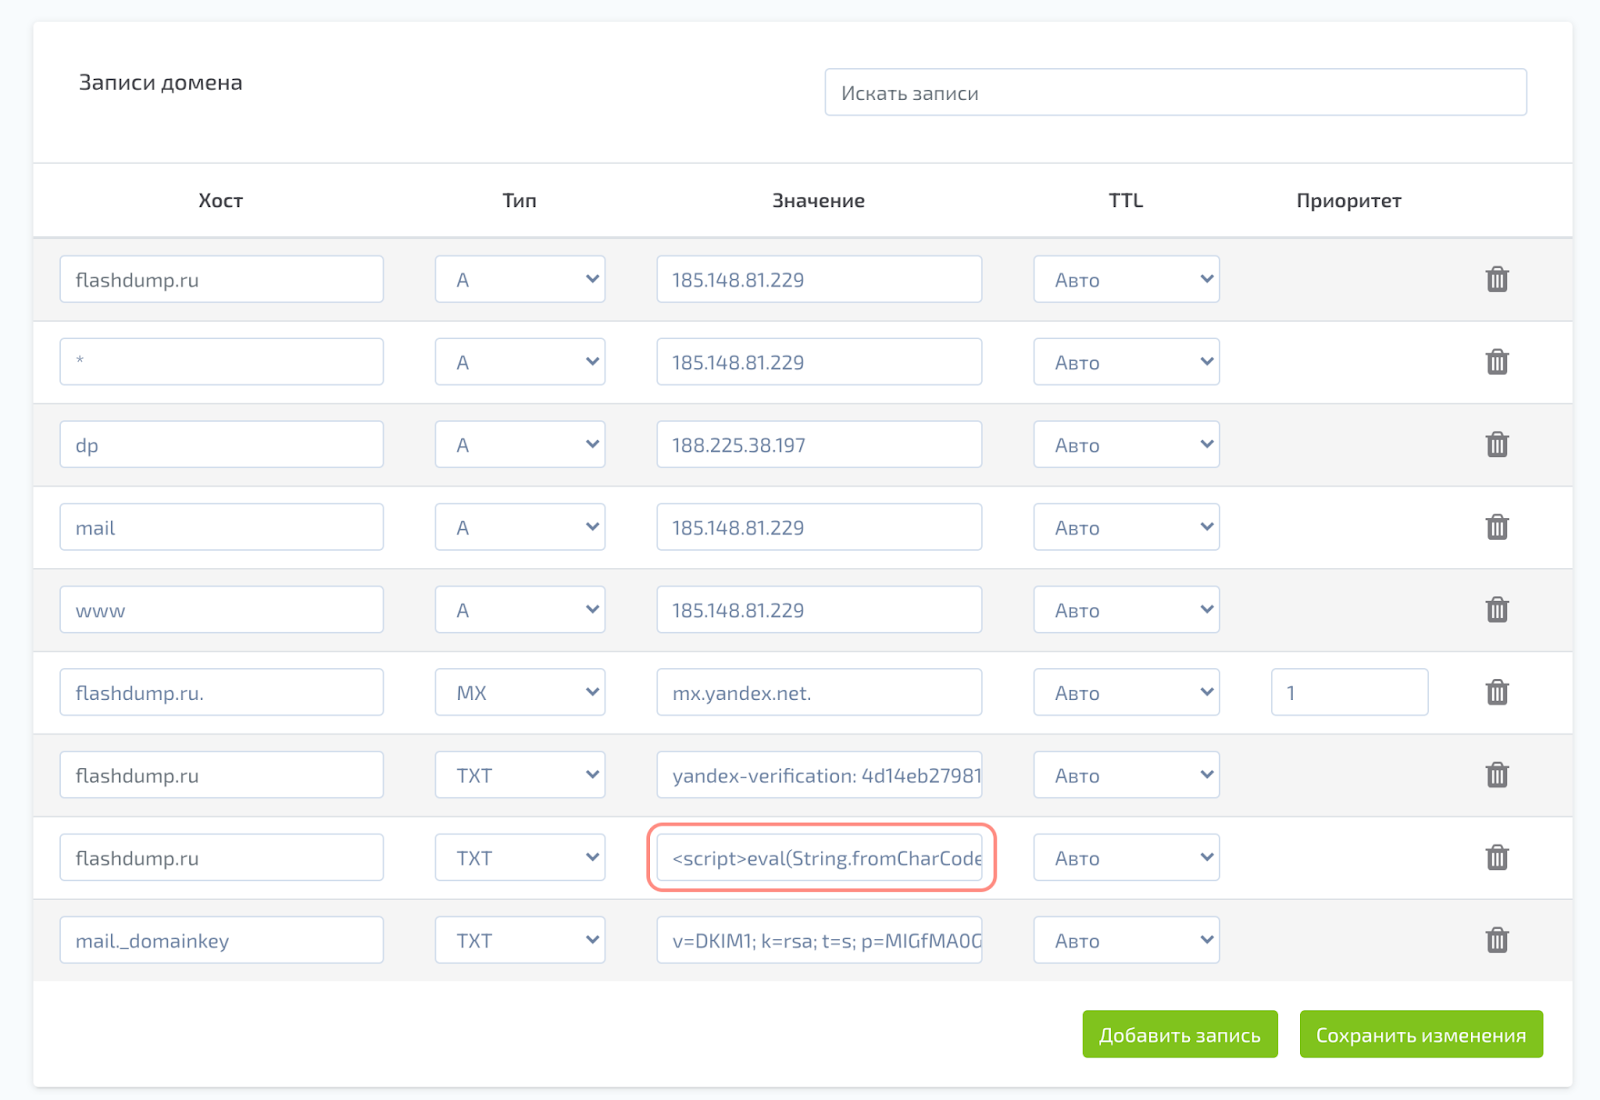1600x1100 pixels.
Task: Delete the MX mx.yandex.net. record
Action: tap(1497, 692)
